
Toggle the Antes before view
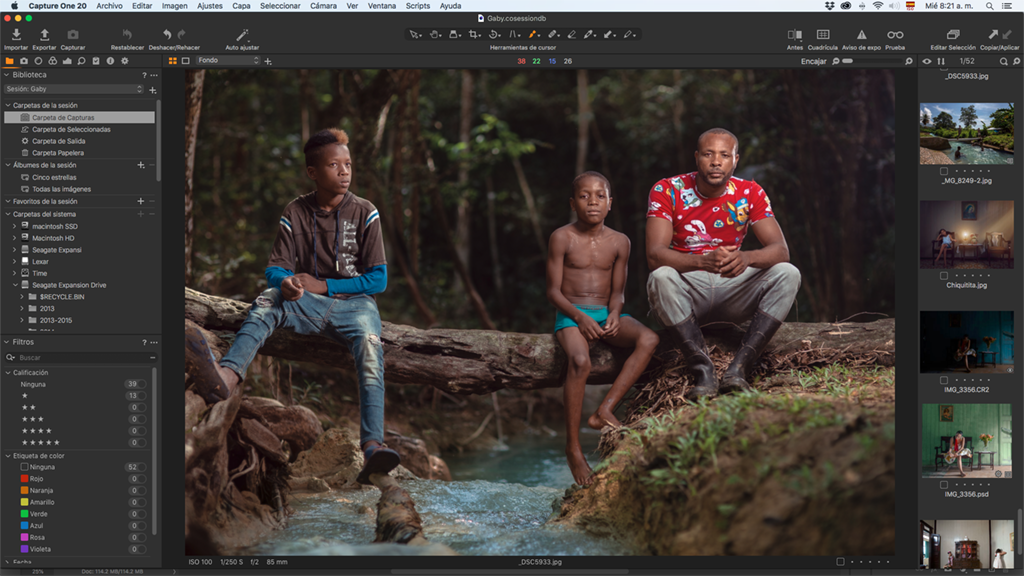795,35
